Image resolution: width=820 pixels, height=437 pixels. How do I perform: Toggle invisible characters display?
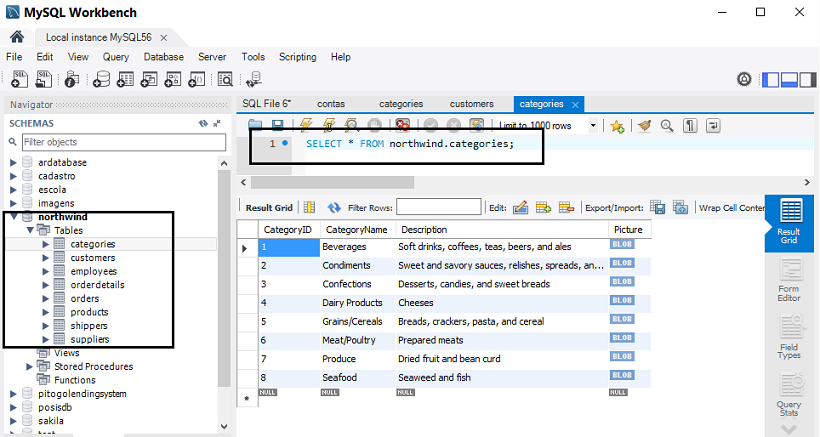pyautogui.click(x=690, y=126)
